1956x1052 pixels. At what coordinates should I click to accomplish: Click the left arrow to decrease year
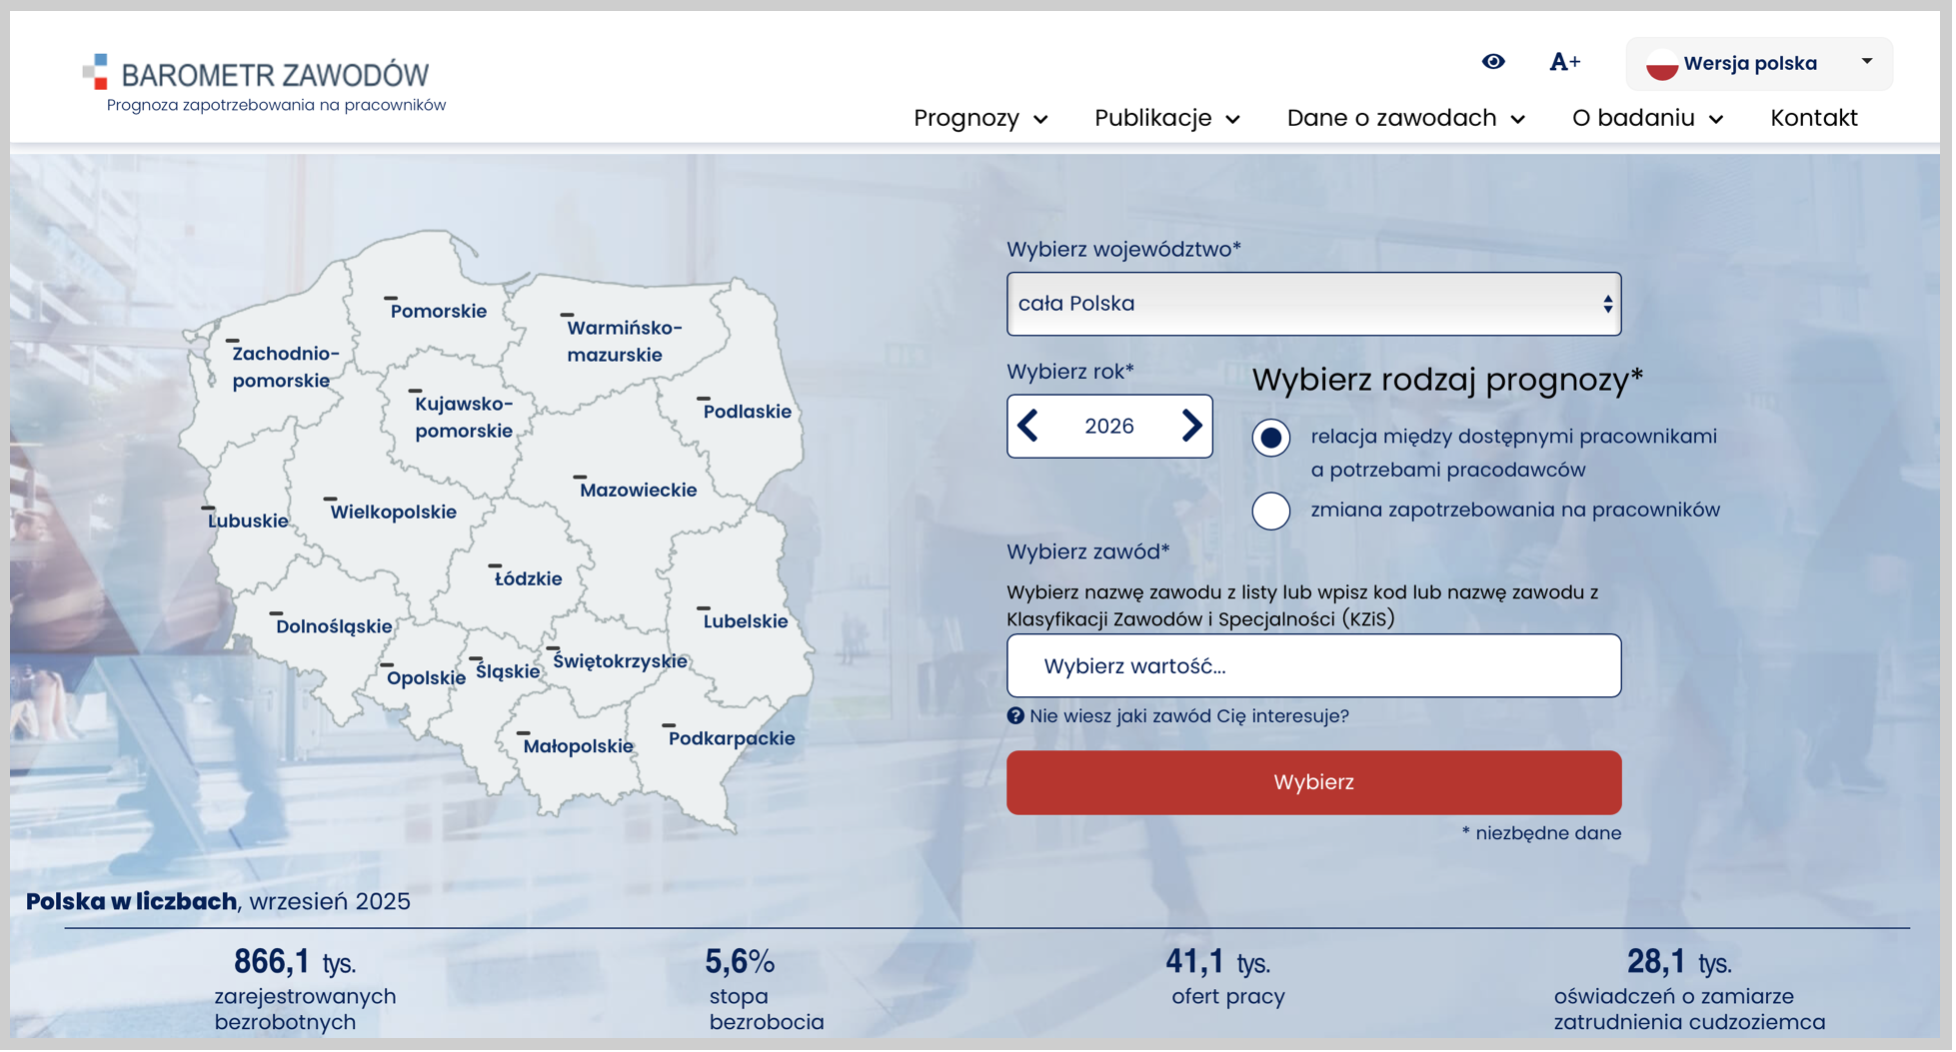coord(1029,426)
